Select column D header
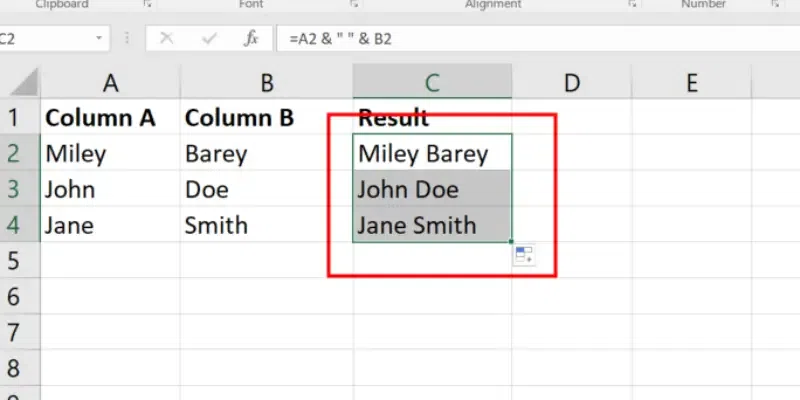The height and width of the screenshot is (400, 800). click(x=571, y=83)
